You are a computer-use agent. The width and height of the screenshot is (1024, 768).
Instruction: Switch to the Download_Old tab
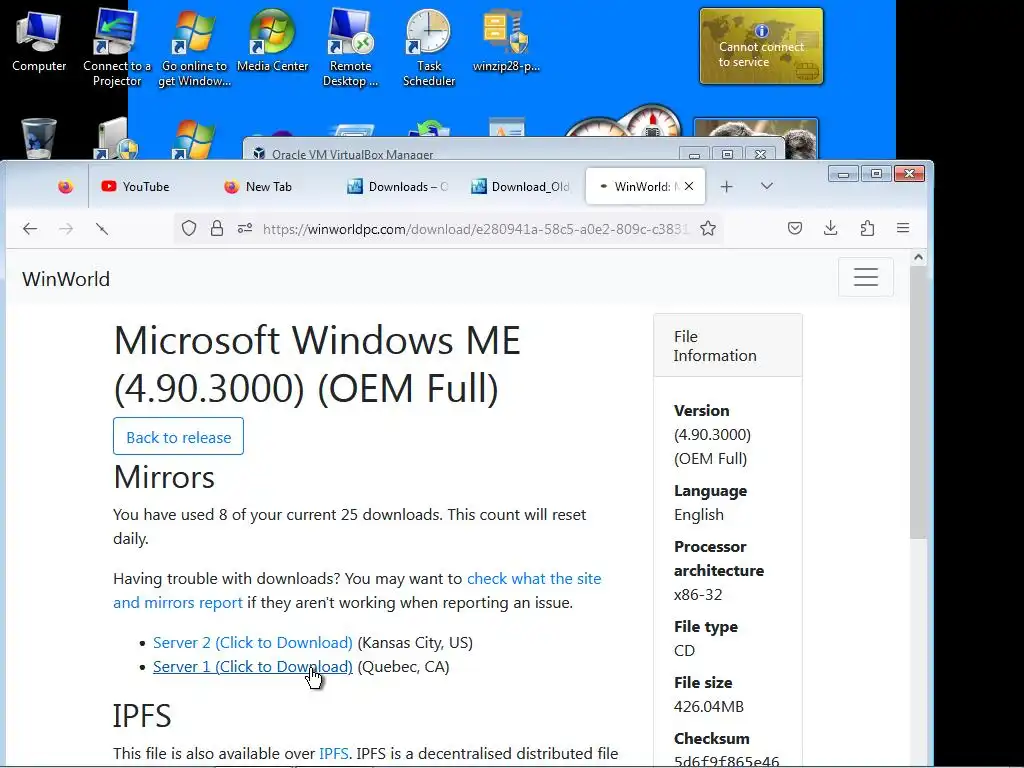(x=520, y=187)
